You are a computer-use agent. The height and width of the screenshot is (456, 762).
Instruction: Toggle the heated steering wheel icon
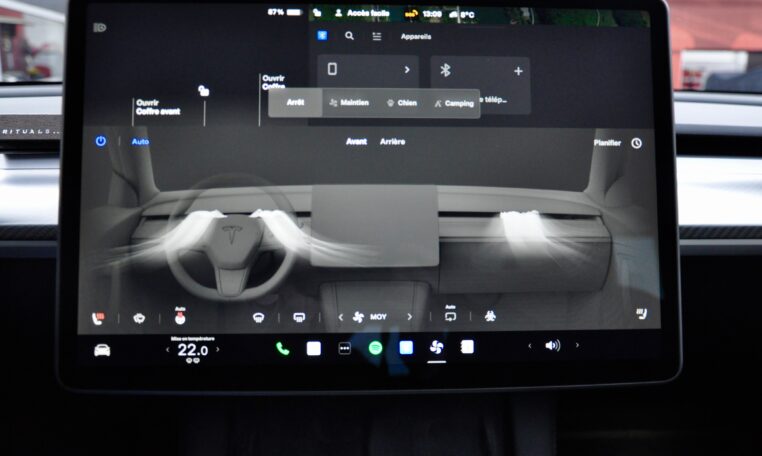(139, 318)
